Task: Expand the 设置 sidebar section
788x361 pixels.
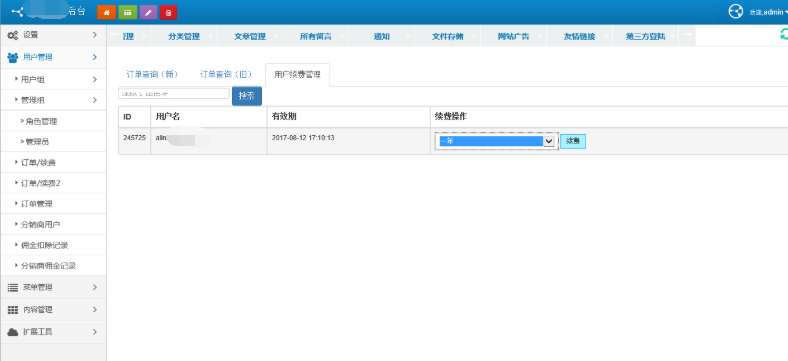Action: pos(53,35)
